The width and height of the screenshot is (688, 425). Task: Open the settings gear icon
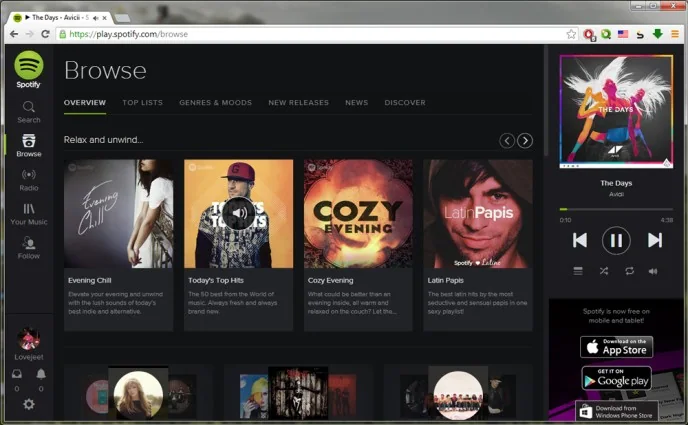click(x=29, y=404)
